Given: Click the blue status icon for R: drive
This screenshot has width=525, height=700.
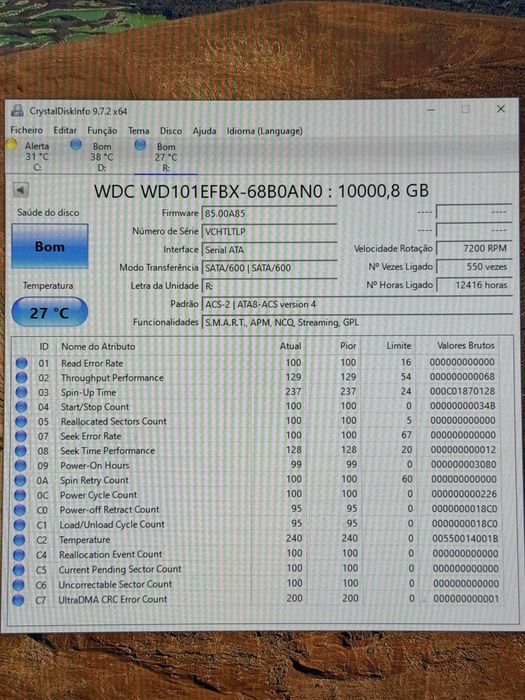Looking at the screenshot, I should (140, 145).
